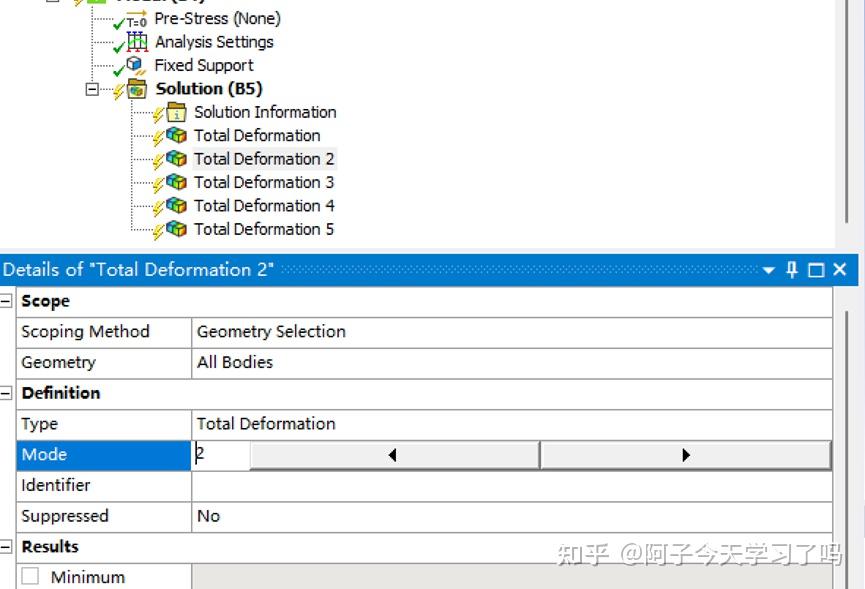Open the Details panel title bar dropdown
The image size is (865, 589).
click(768, 269)
